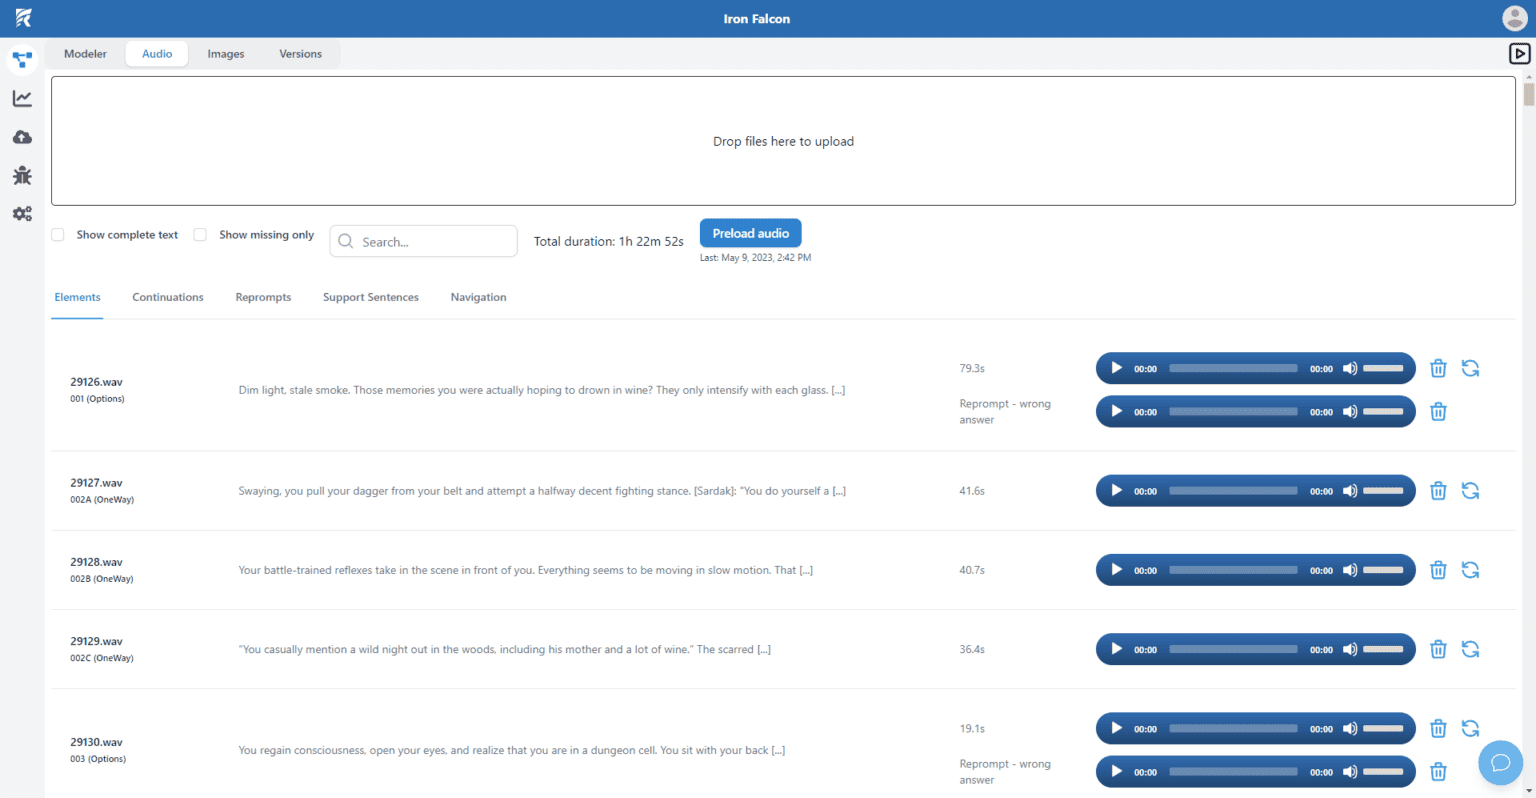Open settings via the gears icon
The width and height of the screenshot is (1536, 798).
pyautogui.click(x=22, y=213)
